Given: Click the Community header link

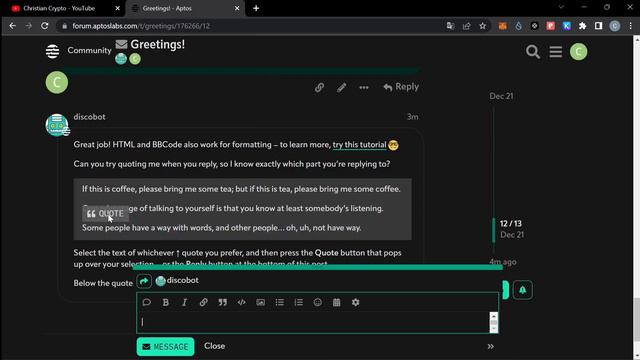Looking at the screenshot, I should (89, 50).
